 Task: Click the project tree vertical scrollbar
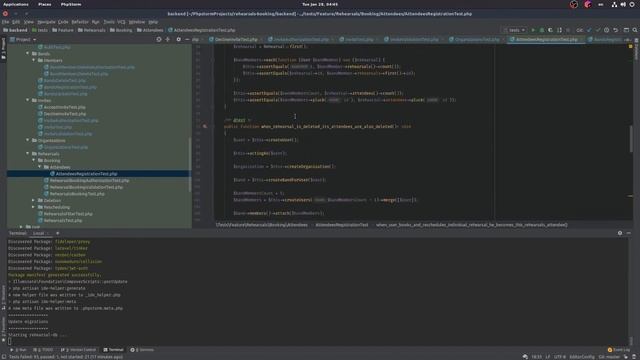click(190, 164)
